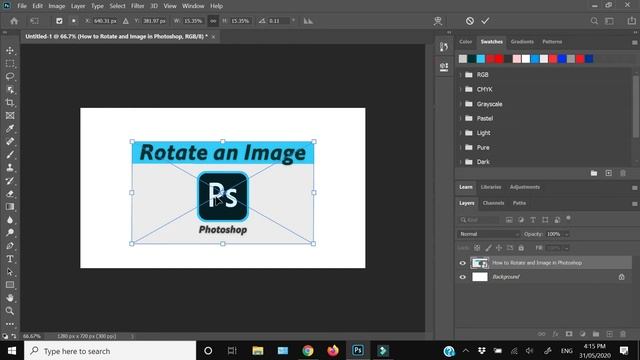Open the History panel icon
Viewport: 640px width, 360px height.
pyautogui.click(x=444, y=47)
